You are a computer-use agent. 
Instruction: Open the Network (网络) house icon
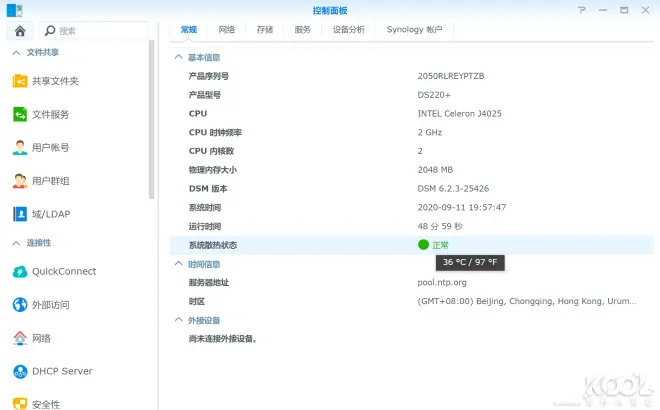[x=20, y=338]
